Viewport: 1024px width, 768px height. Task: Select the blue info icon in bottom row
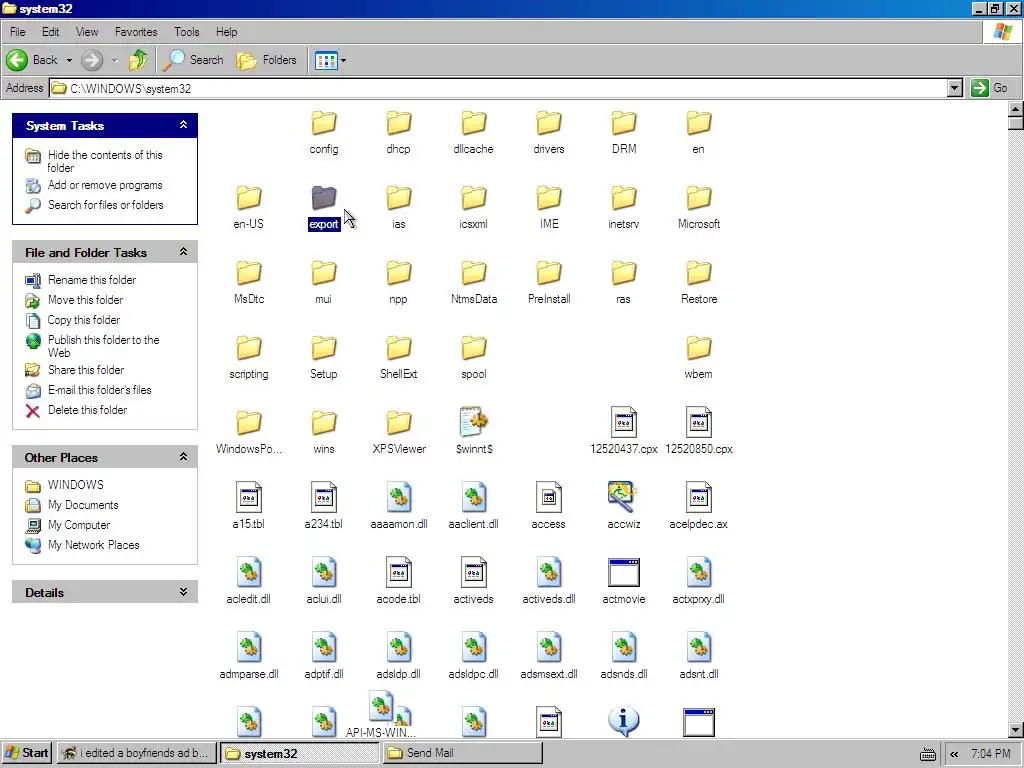(x=623, y=721)
